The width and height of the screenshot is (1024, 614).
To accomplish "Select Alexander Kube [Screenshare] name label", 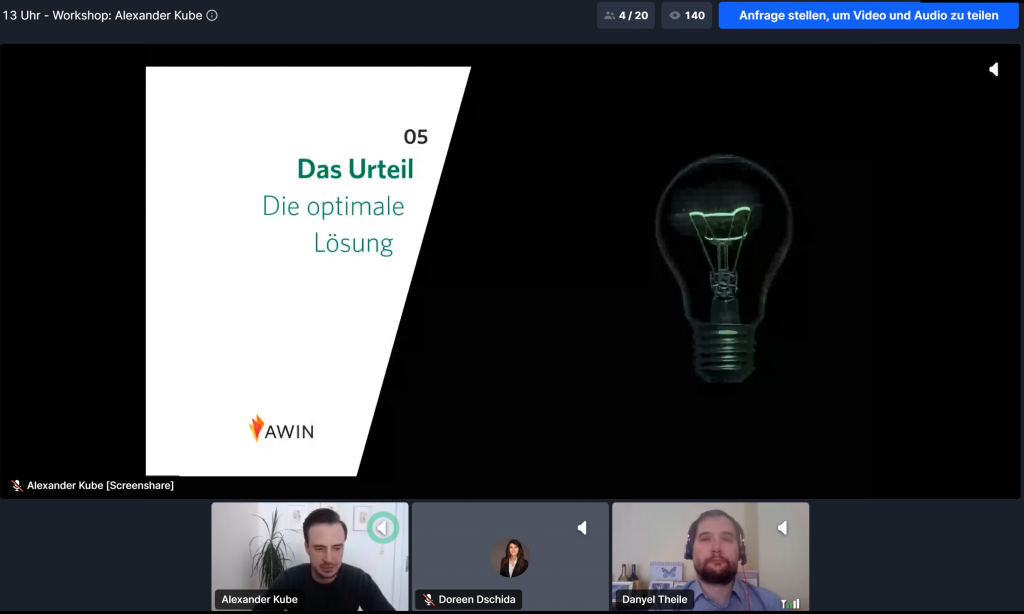I will pyautogui.click(x=100, y=485).
